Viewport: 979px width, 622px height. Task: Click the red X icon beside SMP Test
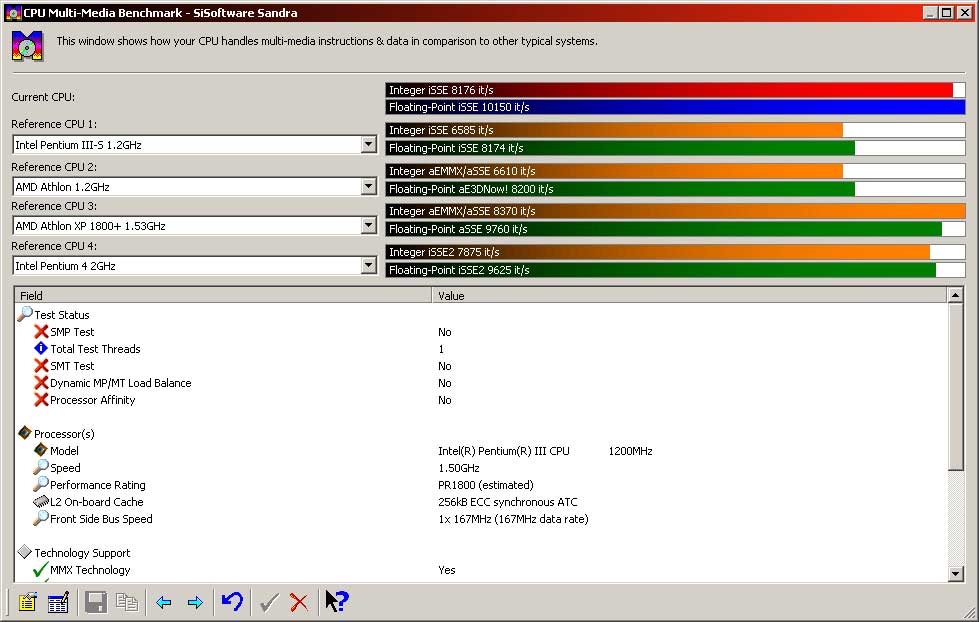pyautogui.click(x=41, y=332)
